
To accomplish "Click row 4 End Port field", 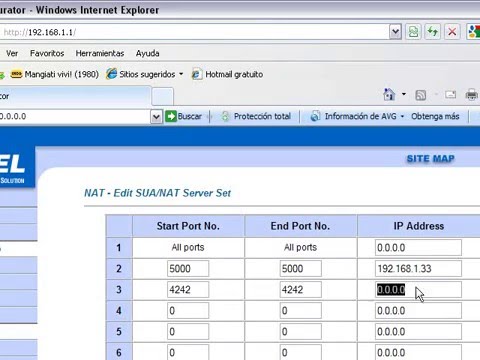I will click(x=301, y=311).
